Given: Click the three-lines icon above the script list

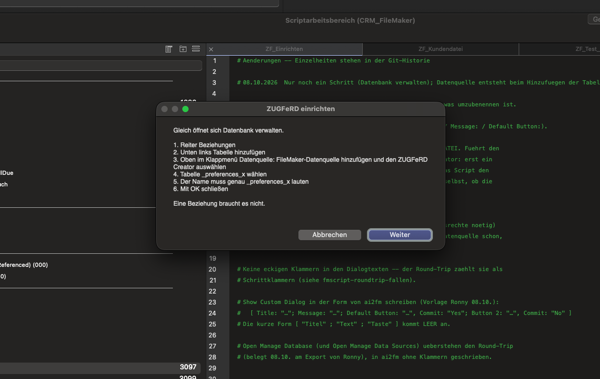Looking at the screenshot, I should pyautogui.click(x=196, y=49).
